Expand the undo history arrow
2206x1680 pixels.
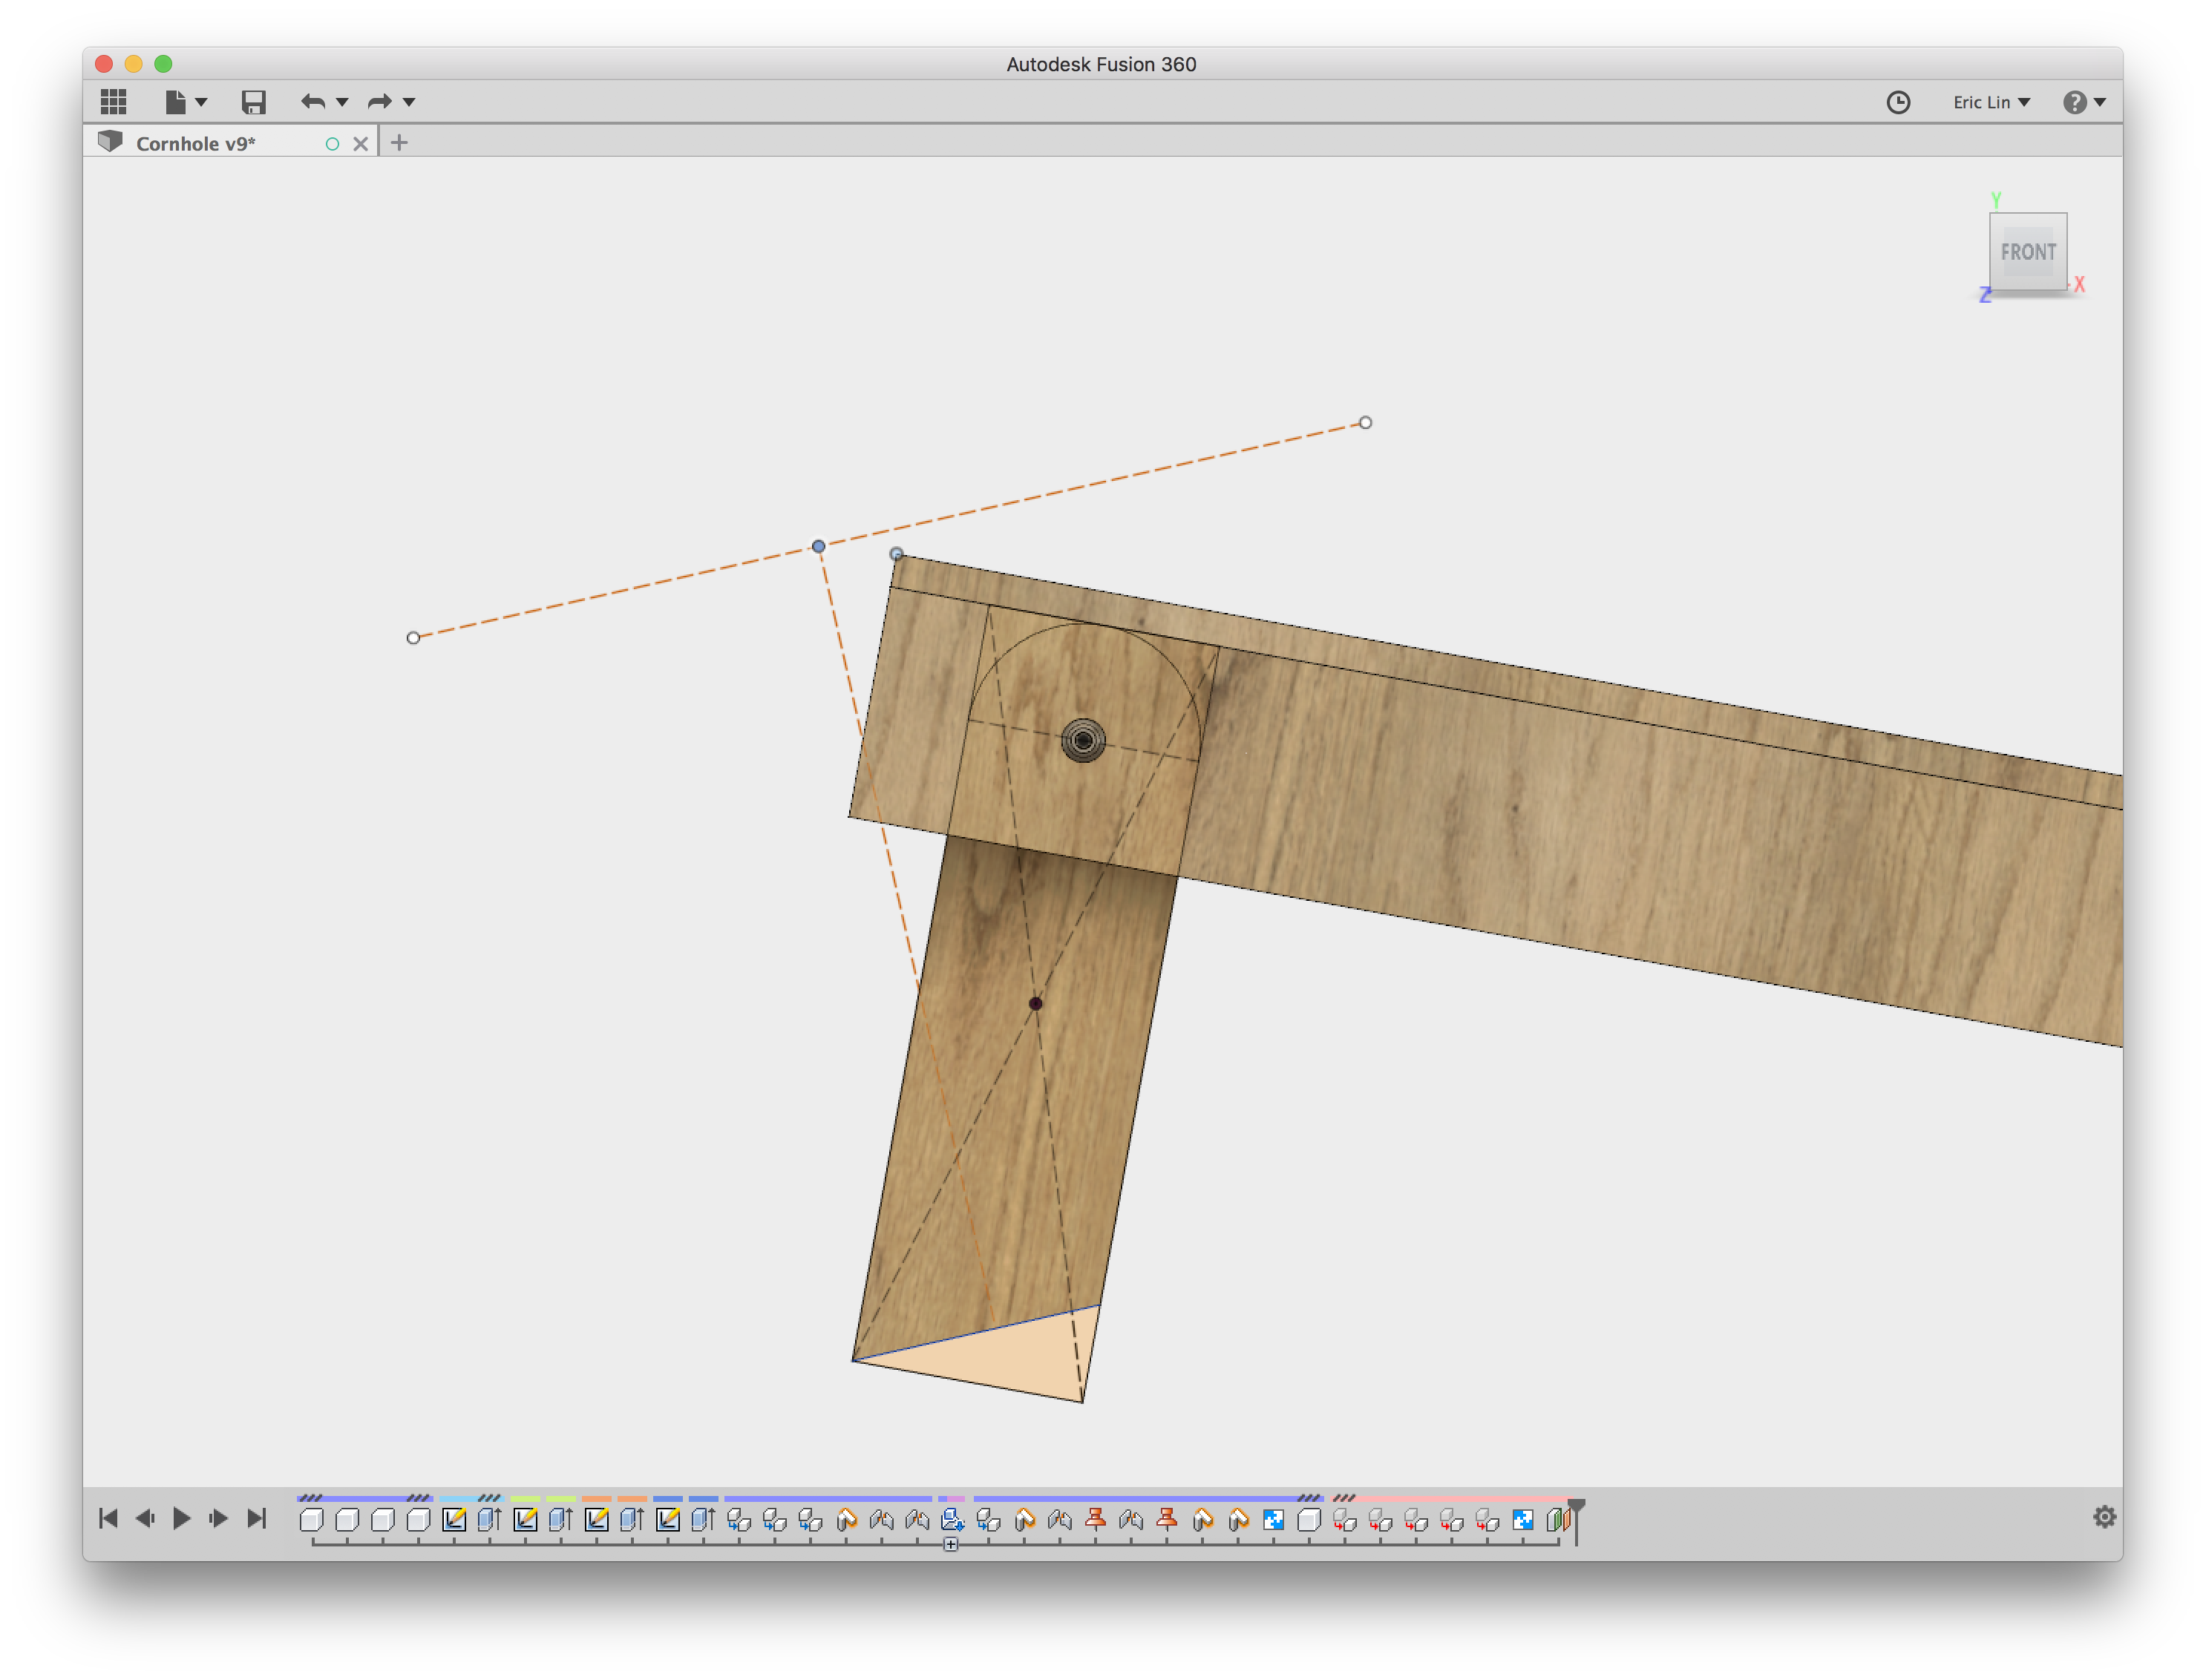342,102
